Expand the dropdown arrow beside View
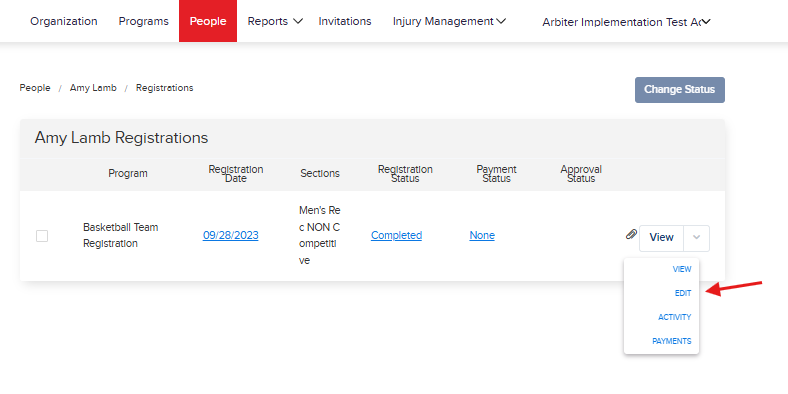The height and width of the screenshot is (394, 788). point(697,238)
